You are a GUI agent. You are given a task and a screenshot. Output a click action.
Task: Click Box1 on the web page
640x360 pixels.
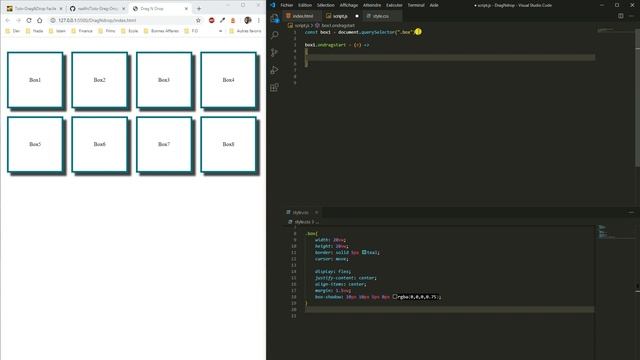(35, 80)
